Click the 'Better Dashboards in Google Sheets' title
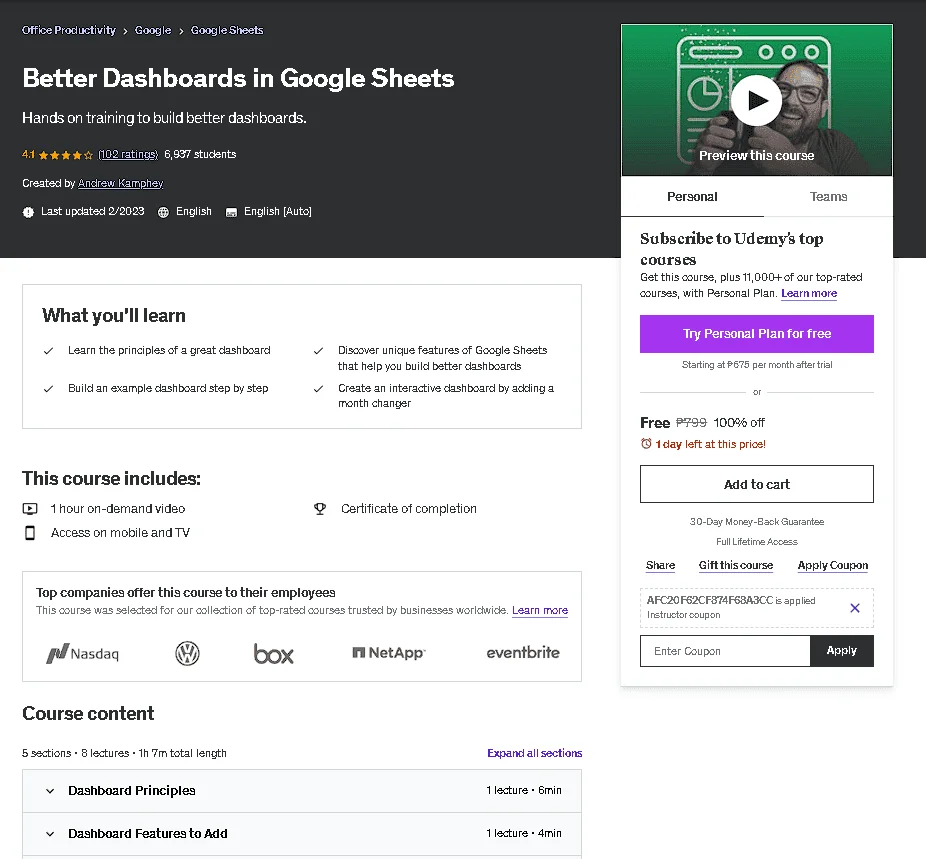Screen dimensions: 926x859 click(238, 78)
